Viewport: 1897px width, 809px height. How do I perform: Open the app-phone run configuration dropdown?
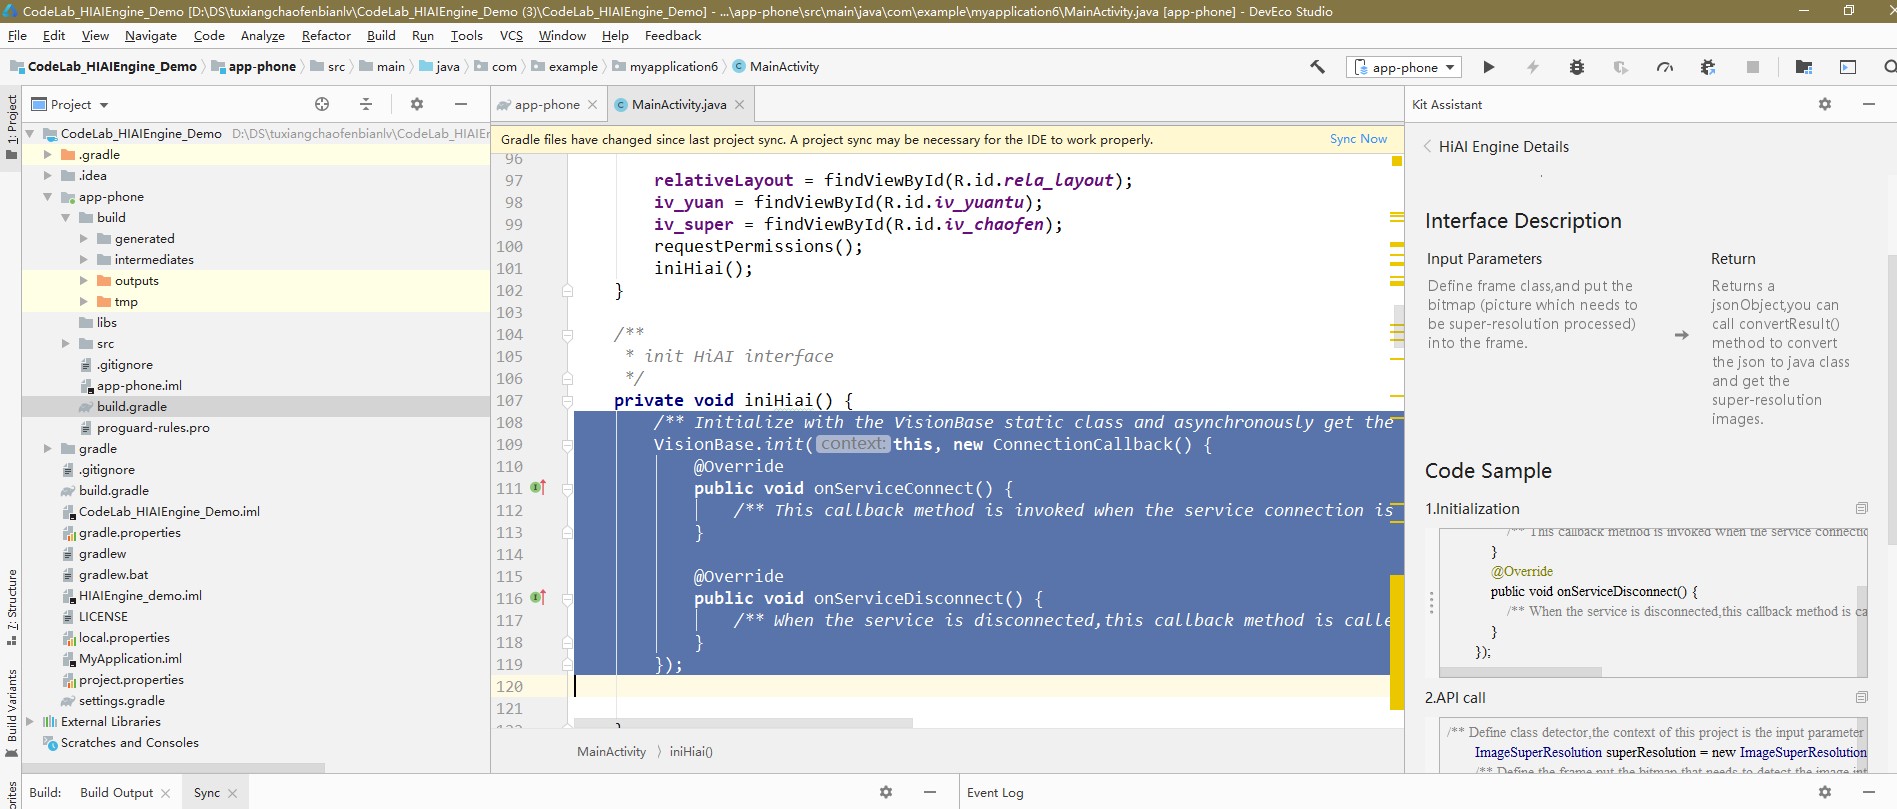(x=1405, y=67)
